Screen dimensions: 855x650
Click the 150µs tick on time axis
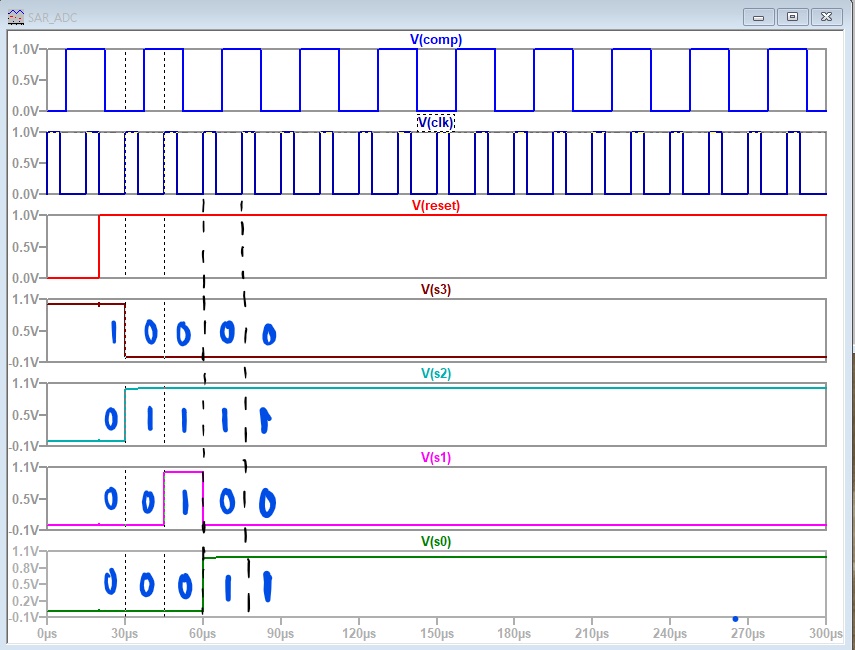[x=436, y=633]
